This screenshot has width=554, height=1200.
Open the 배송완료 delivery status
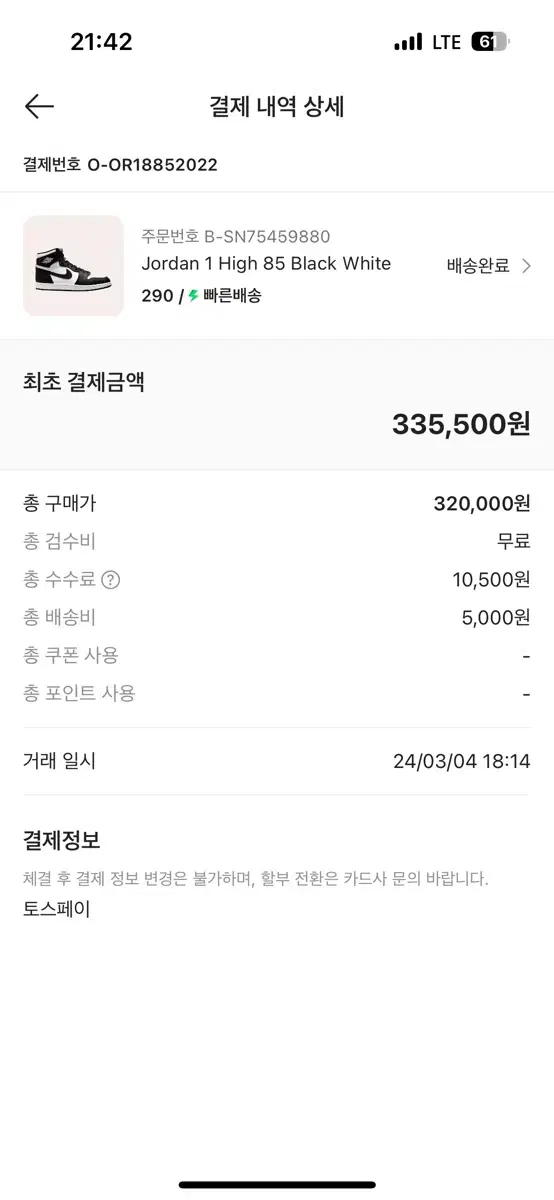[478, 266]
